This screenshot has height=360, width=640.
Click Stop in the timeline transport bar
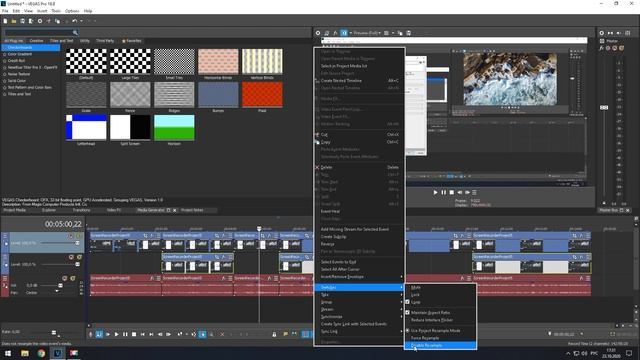click(134, 334)
